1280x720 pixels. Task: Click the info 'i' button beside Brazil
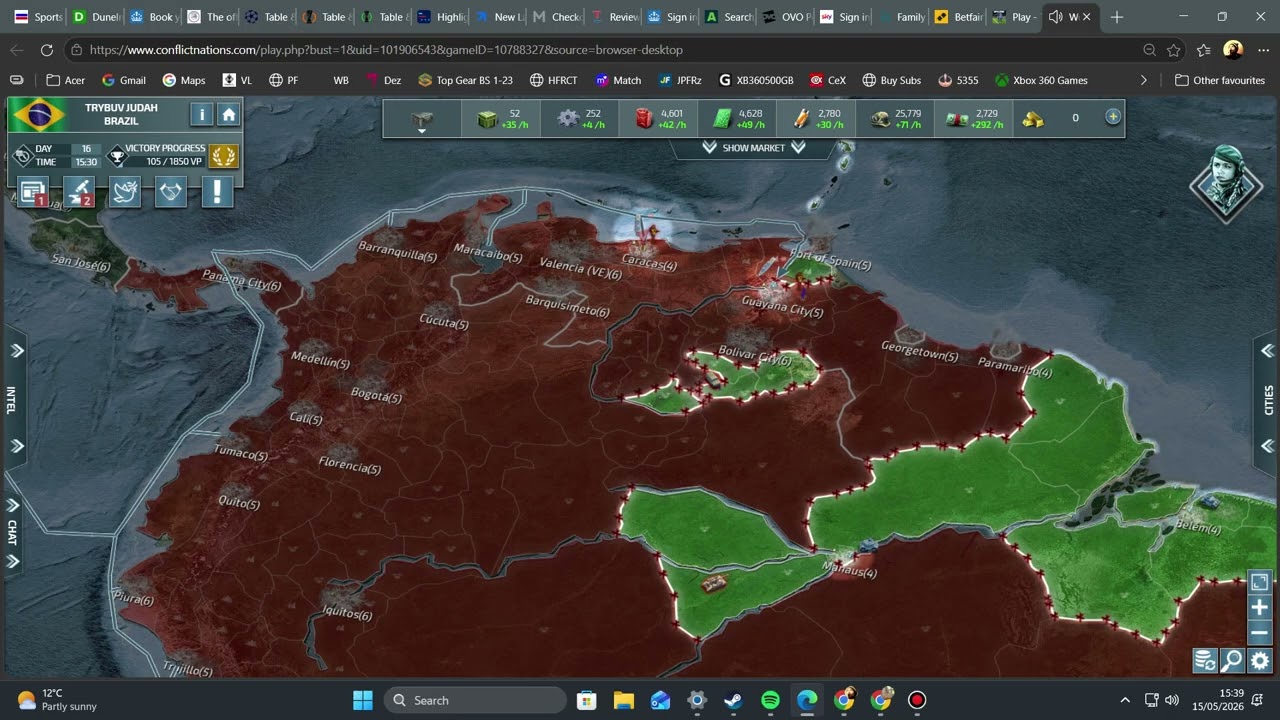[202, 114]
